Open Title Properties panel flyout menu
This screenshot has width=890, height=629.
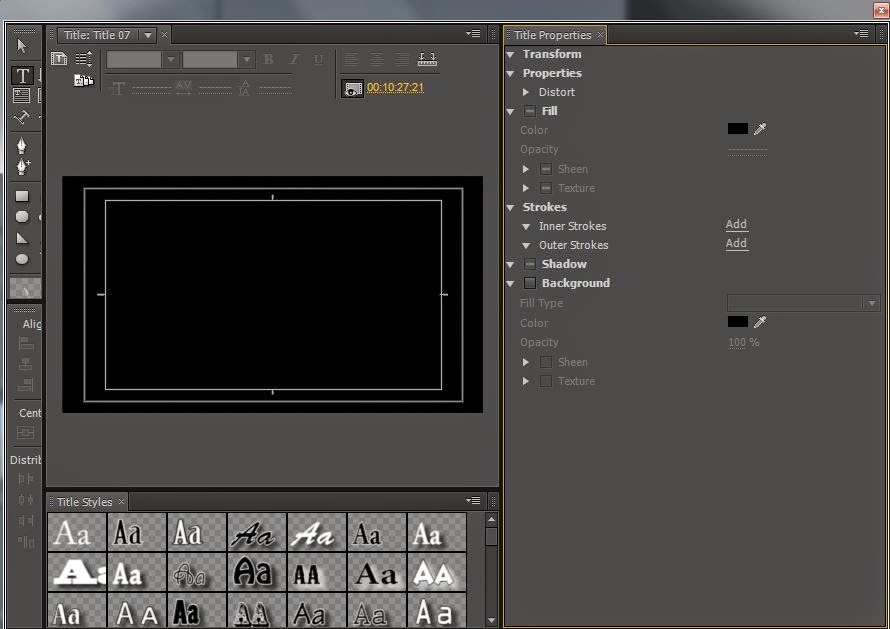point(860,34)
